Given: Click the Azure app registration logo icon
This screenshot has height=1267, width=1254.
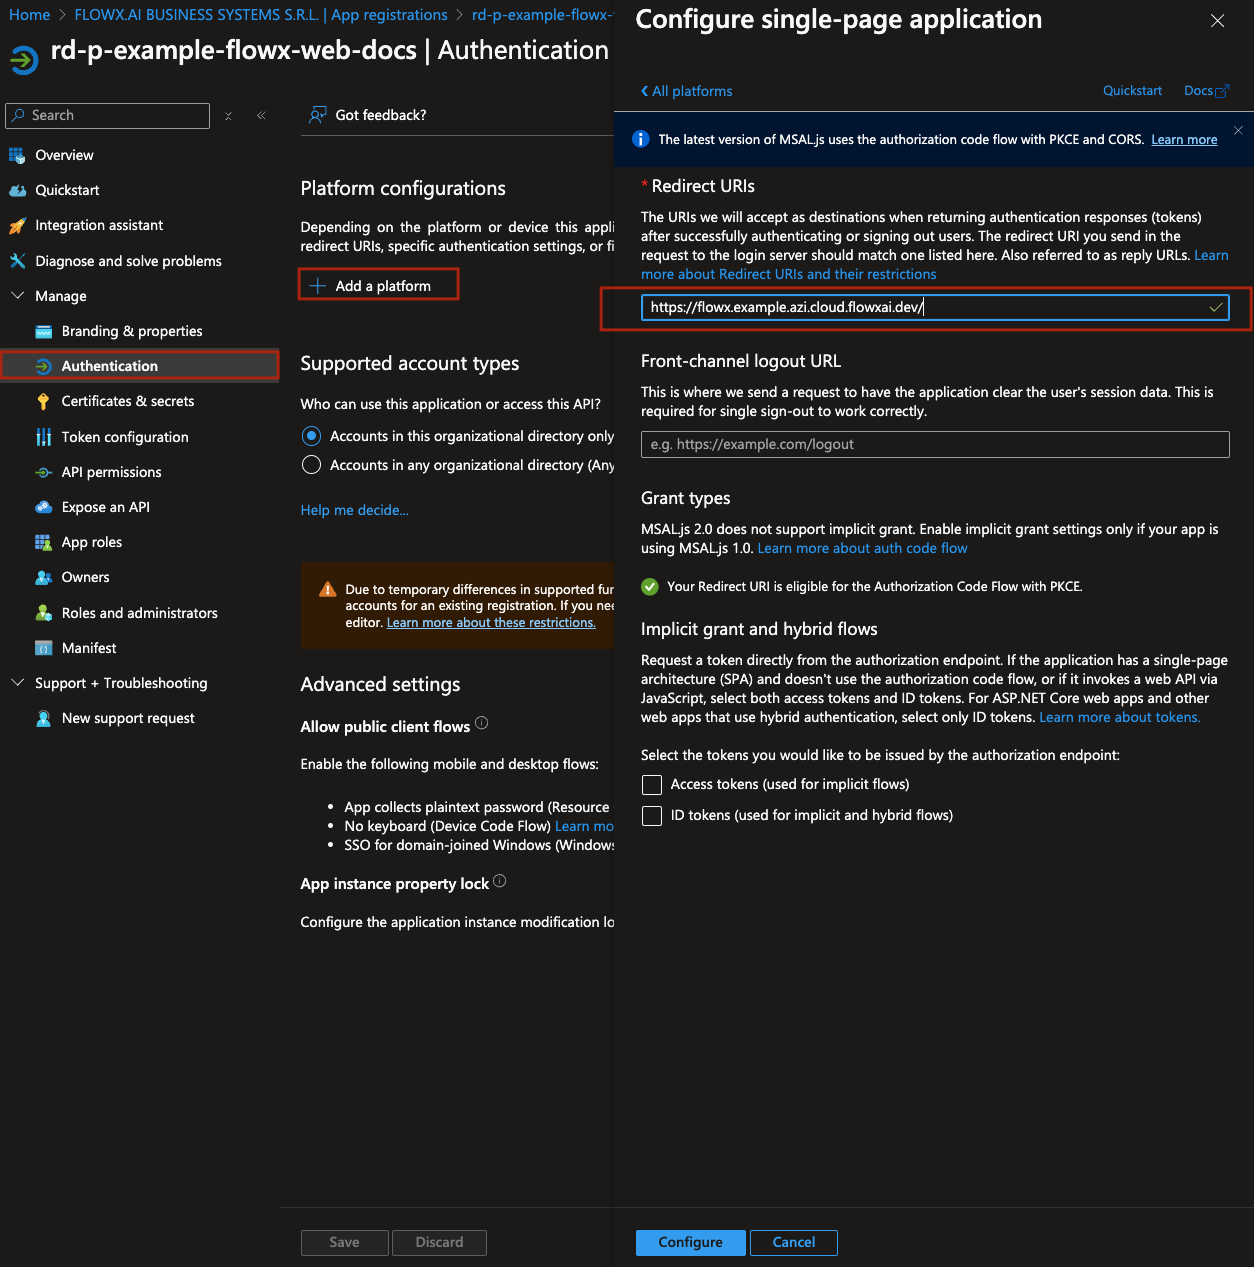Looking at the screenshot, I should click(24, 60).
